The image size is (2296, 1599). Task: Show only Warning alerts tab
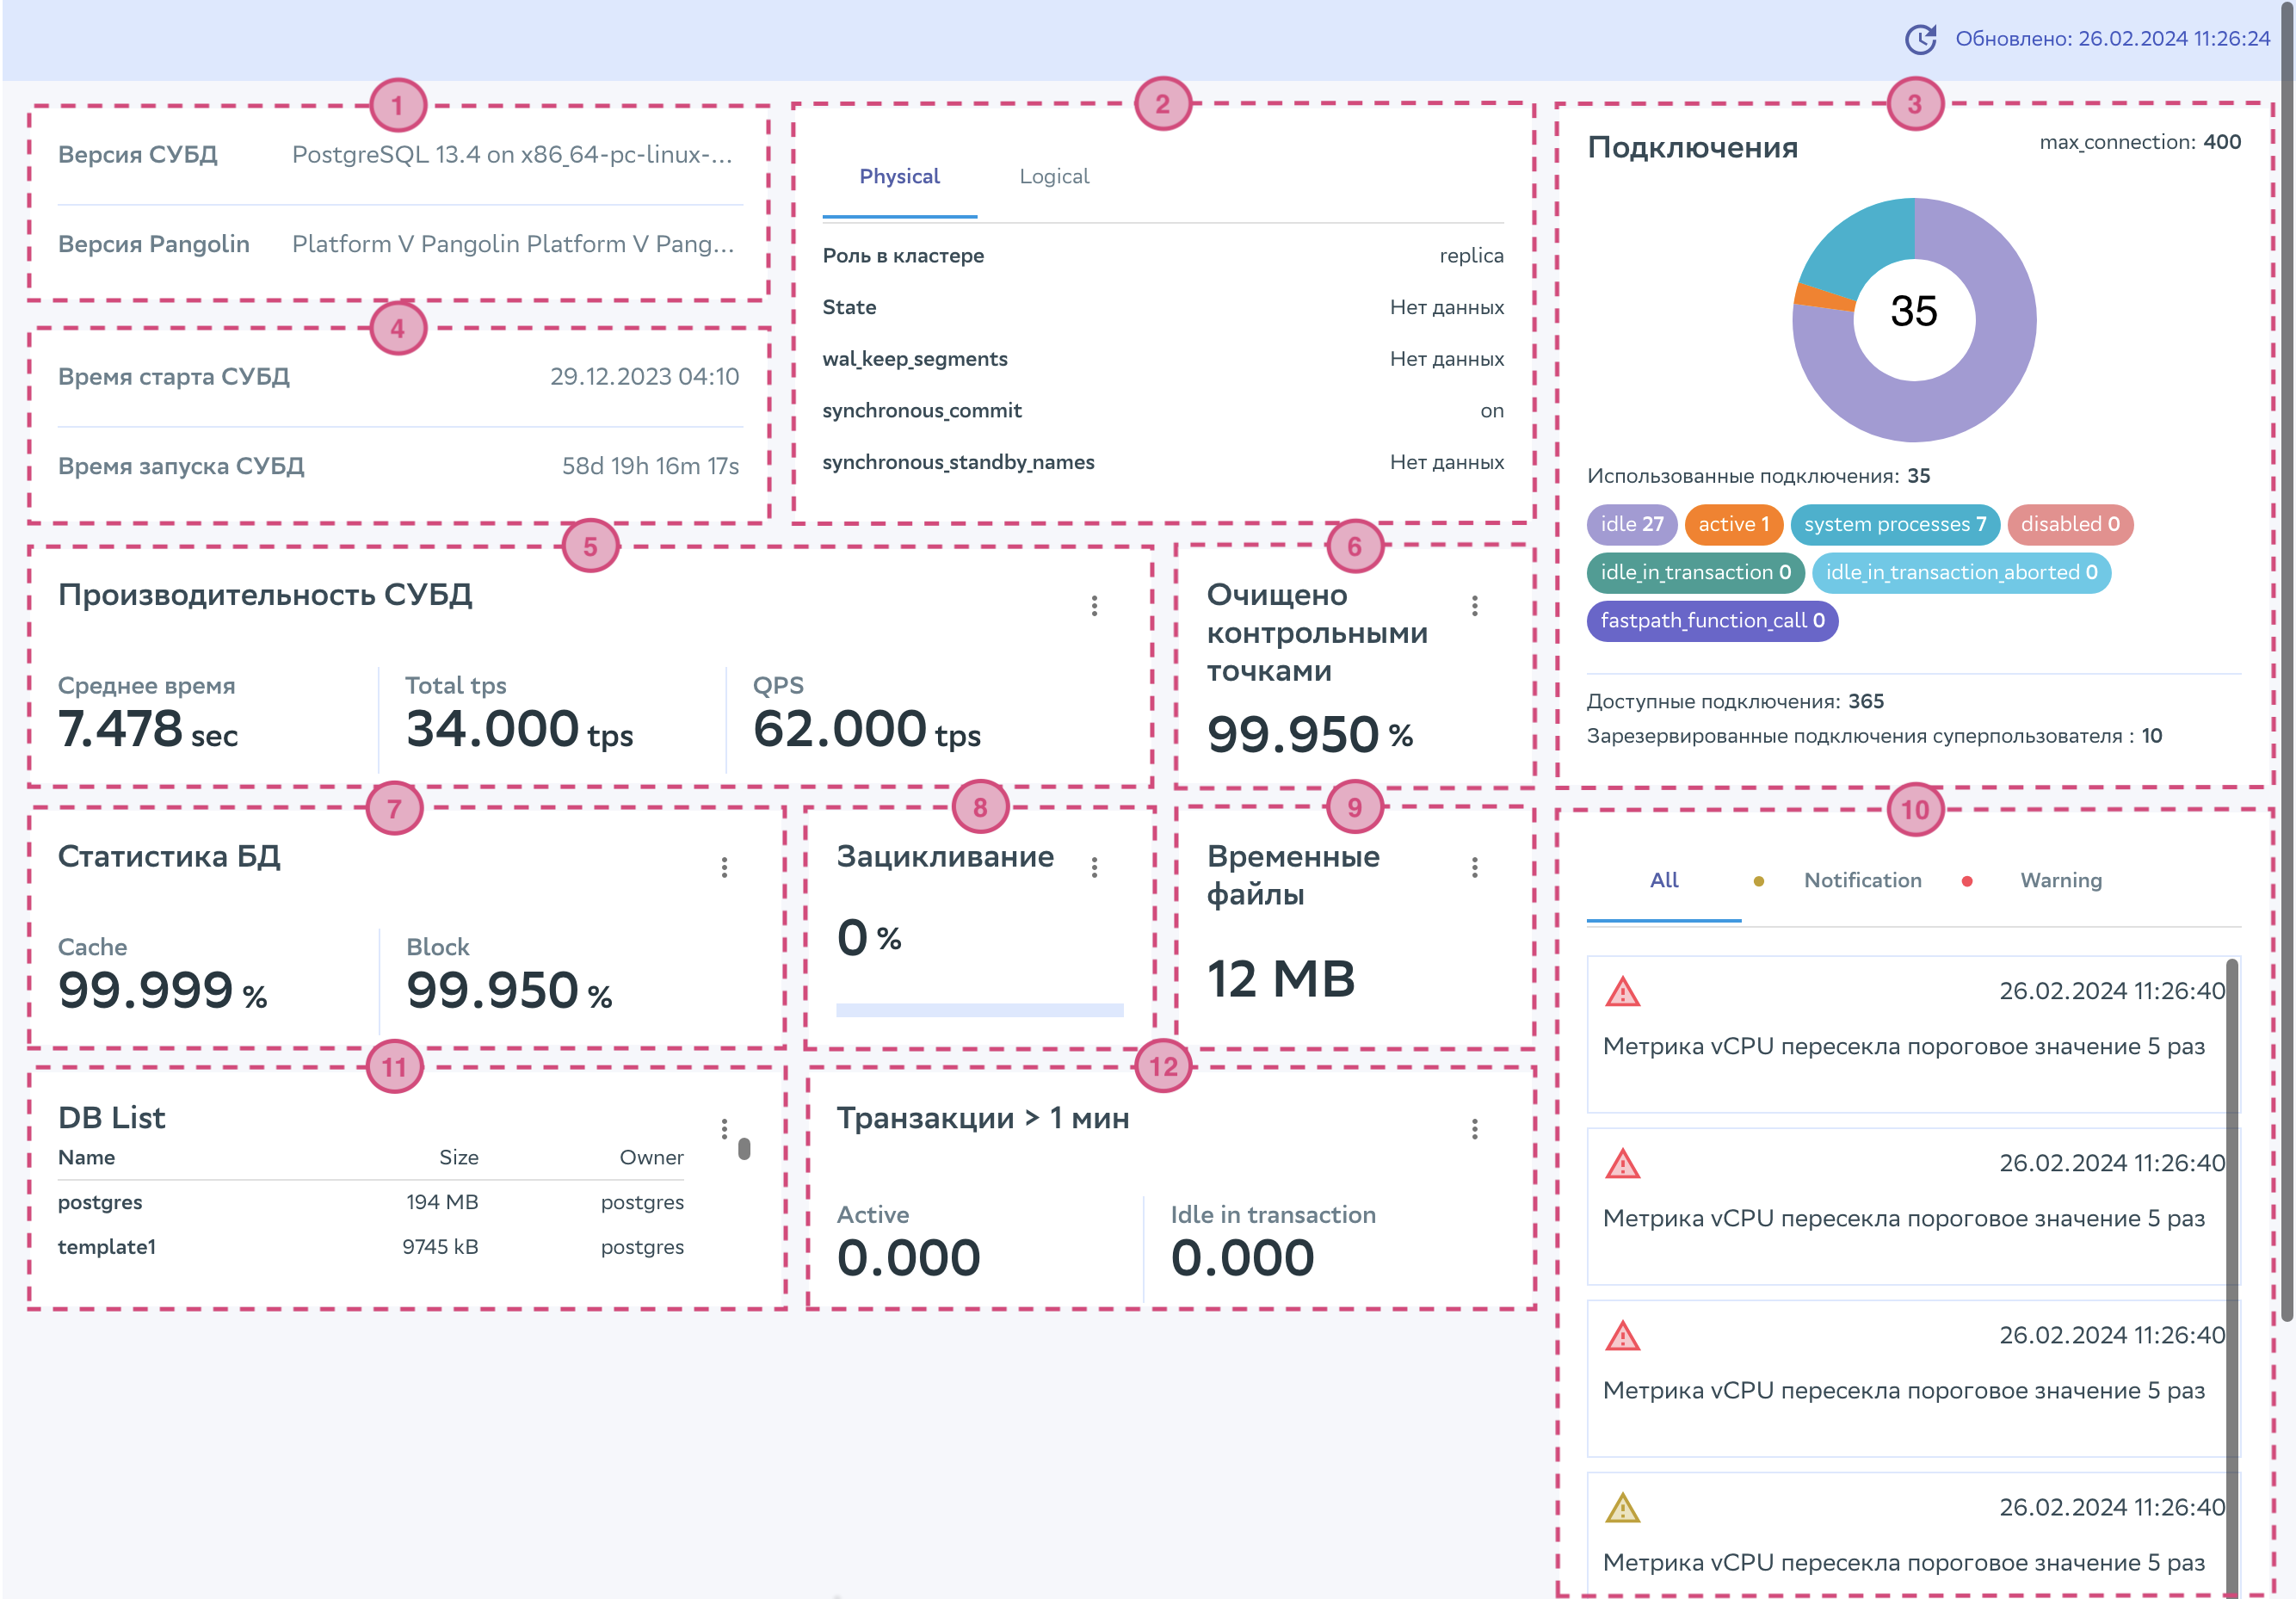2060,880
